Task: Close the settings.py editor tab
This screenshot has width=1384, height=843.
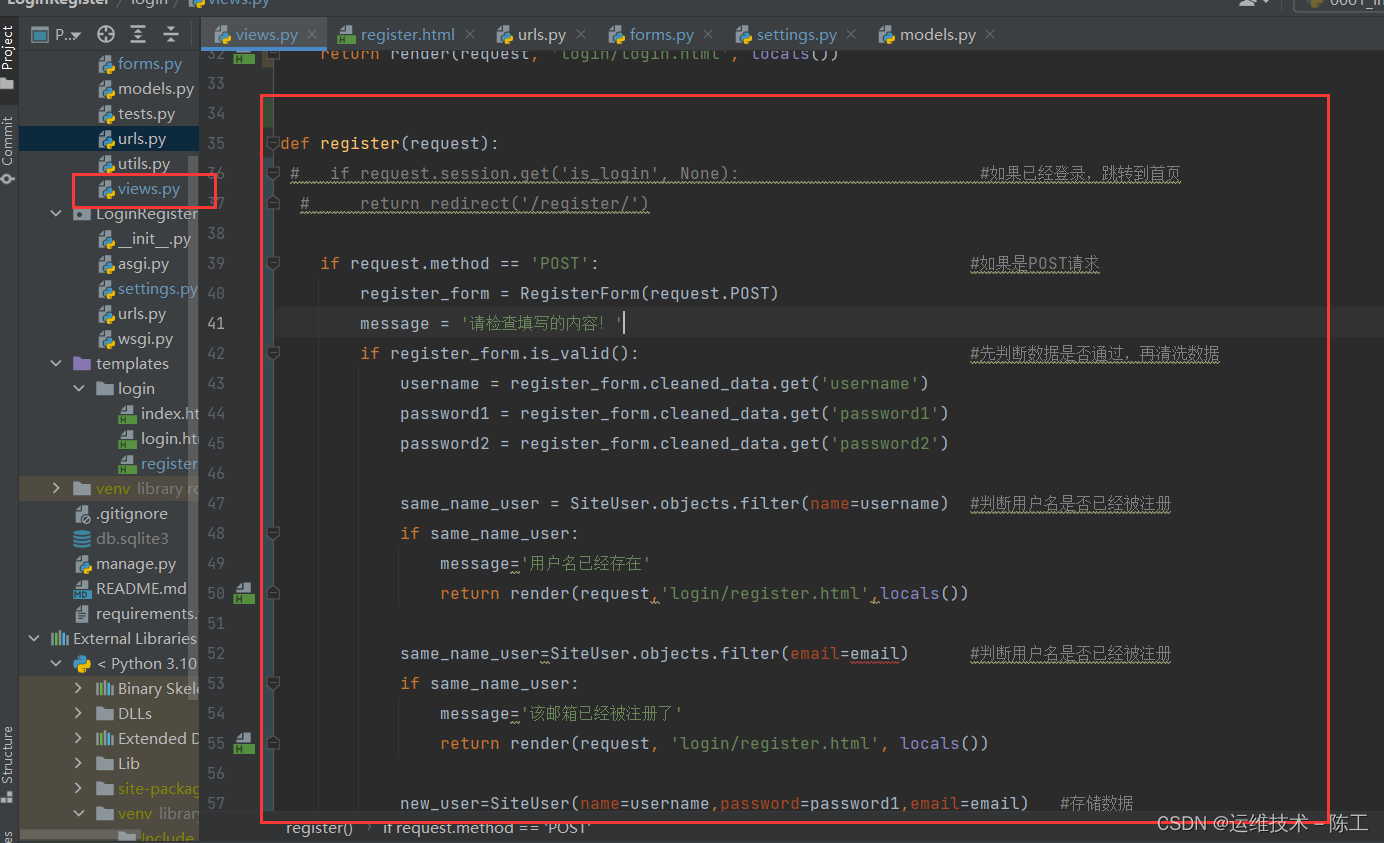Action: pyautogui.click(x=852, y=35)
